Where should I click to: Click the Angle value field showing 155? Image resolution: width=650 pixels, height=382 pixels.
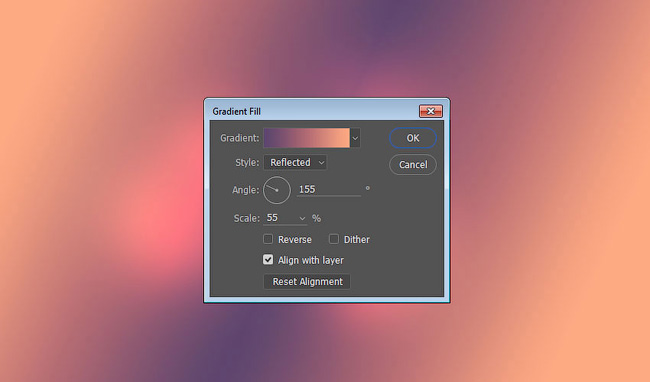(x=329, y=189)
